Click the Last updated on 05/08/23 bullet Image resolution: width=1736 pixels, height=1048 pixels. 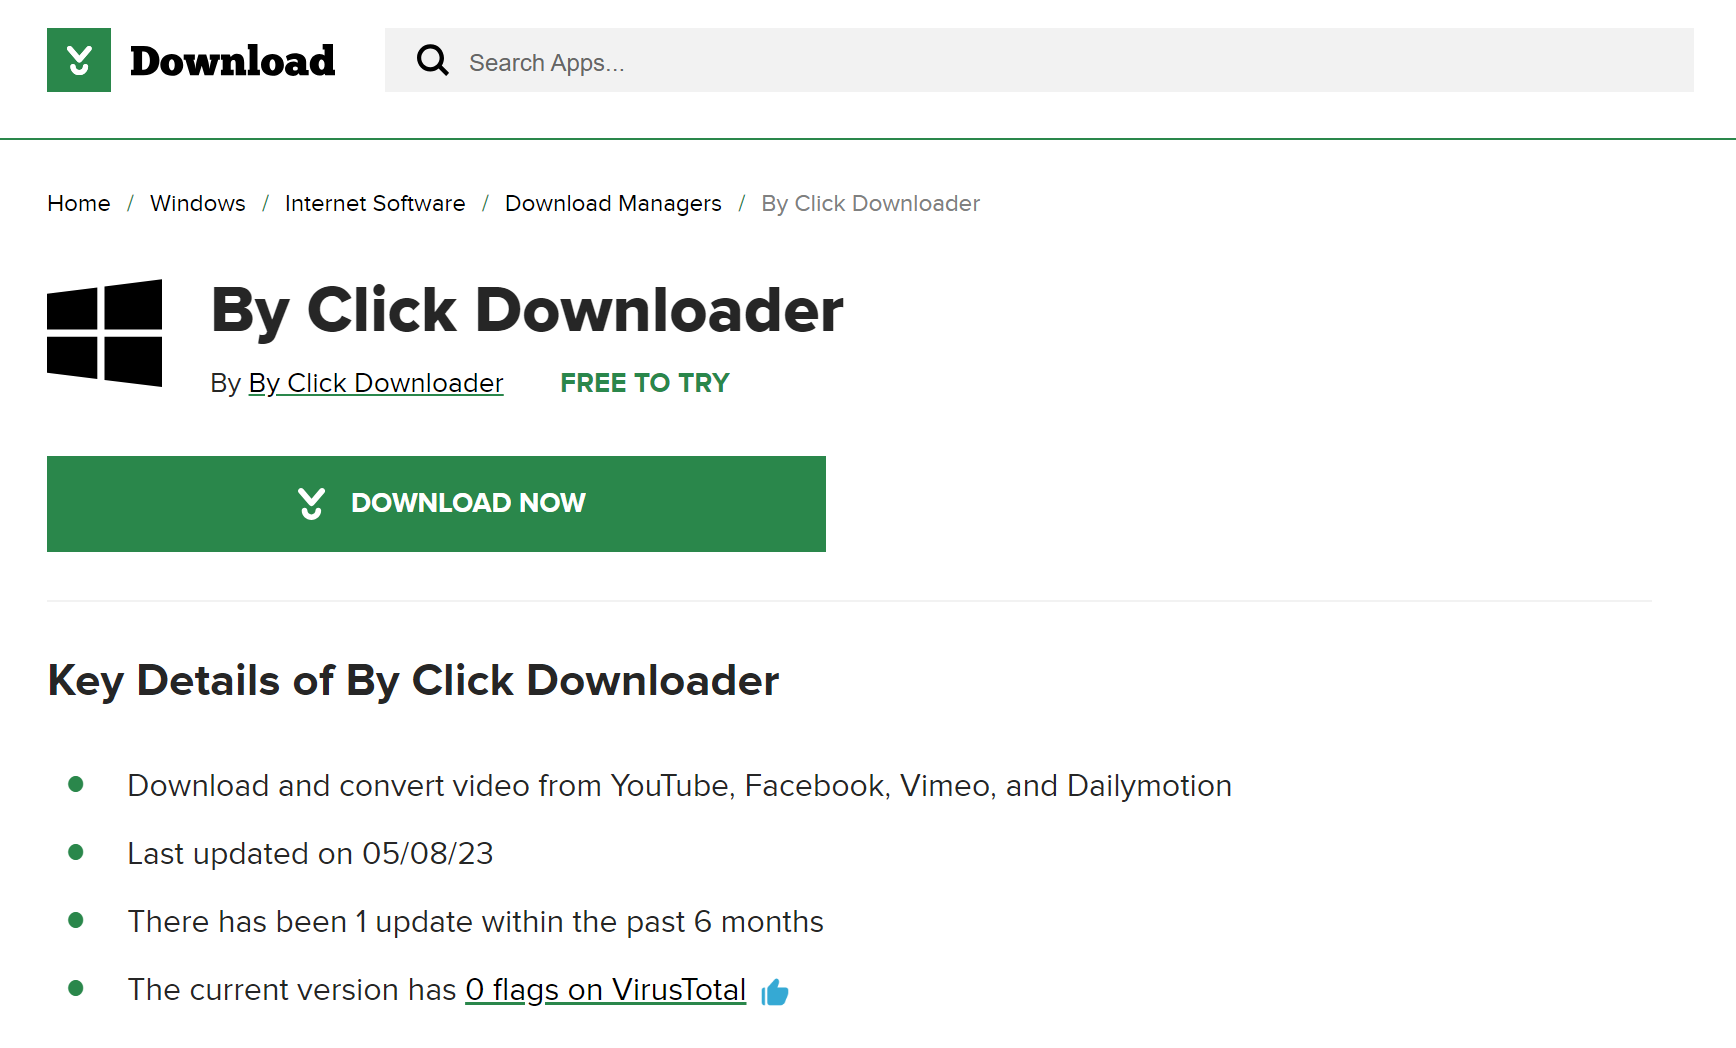310,853
